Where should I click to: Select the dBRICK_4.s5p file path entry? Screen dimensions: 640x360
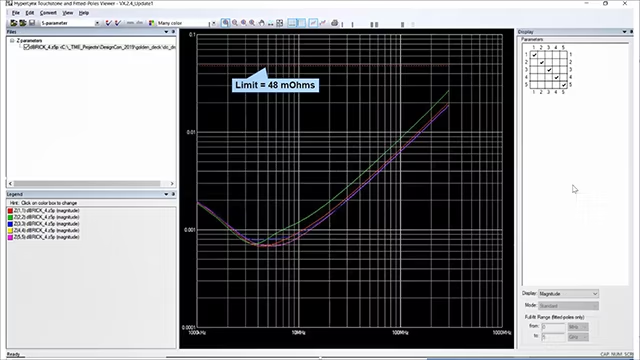[x=103, y=47]
